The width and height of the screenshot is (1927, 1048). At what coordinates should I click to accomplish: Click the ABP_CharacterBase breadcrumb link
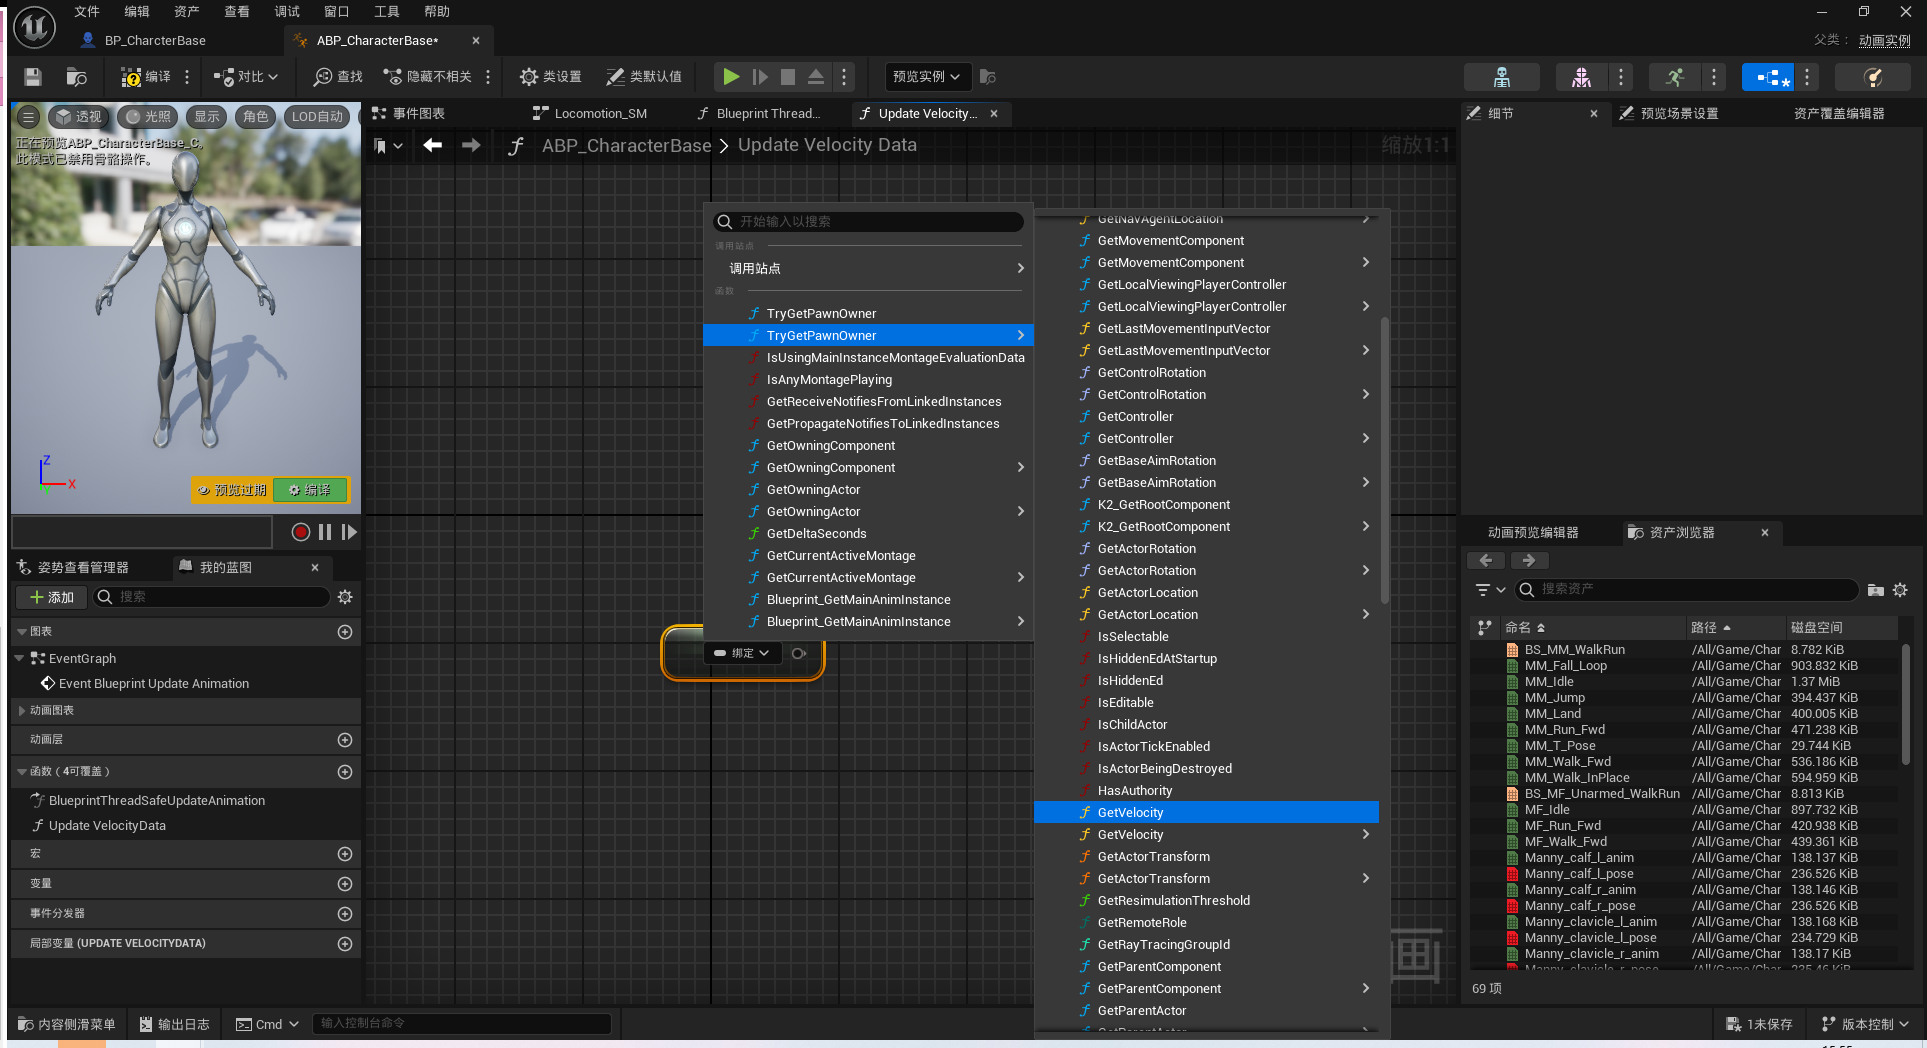[x=626, y=146]
